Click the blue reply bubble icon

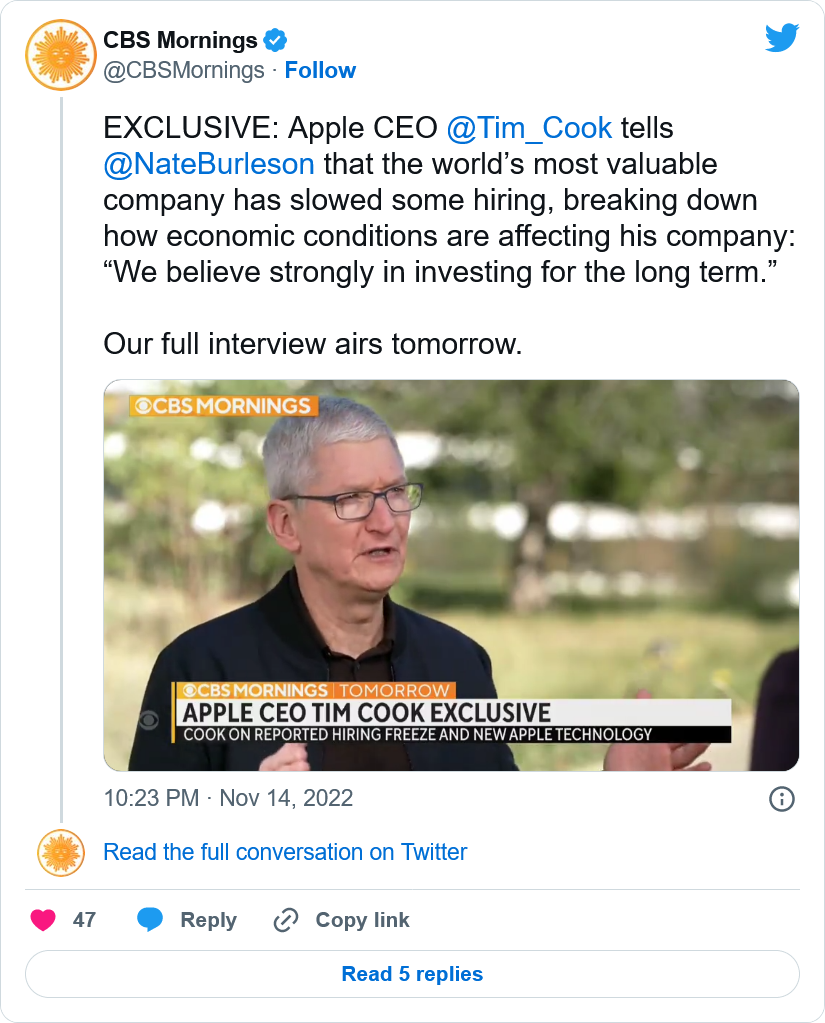150,919
